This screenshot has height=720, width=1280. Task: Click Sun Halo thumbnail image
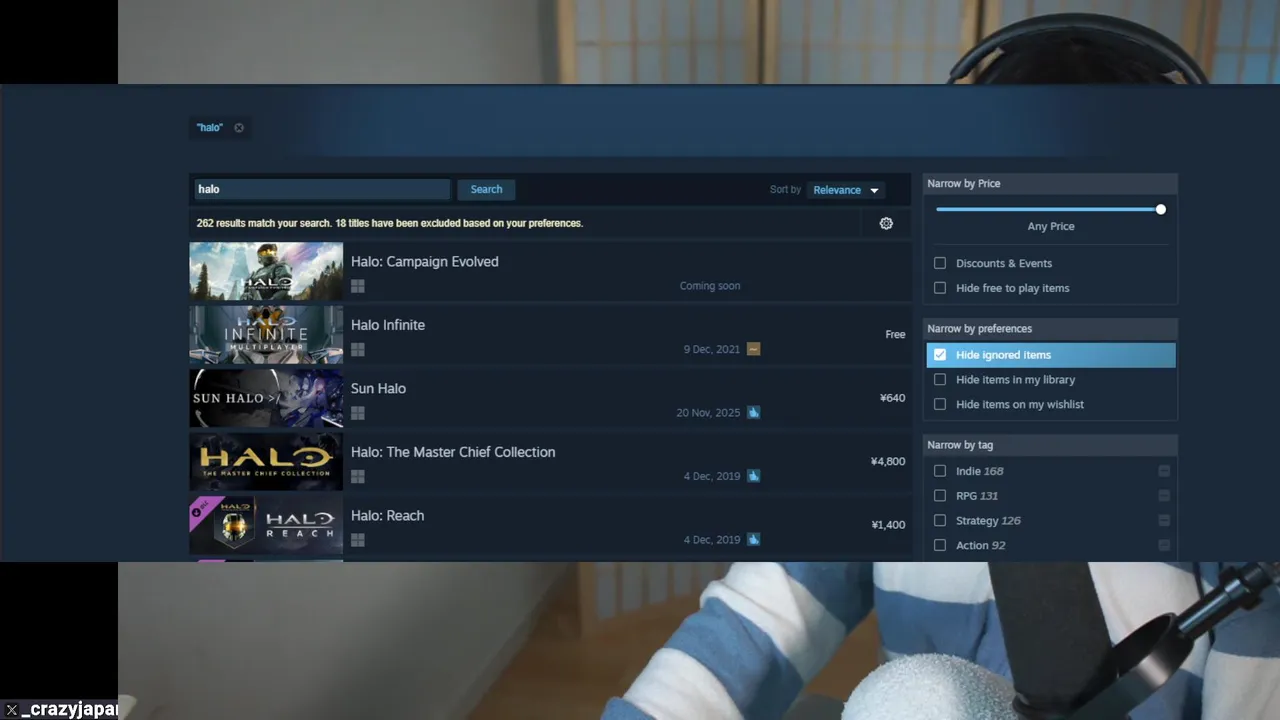[266, 398]
